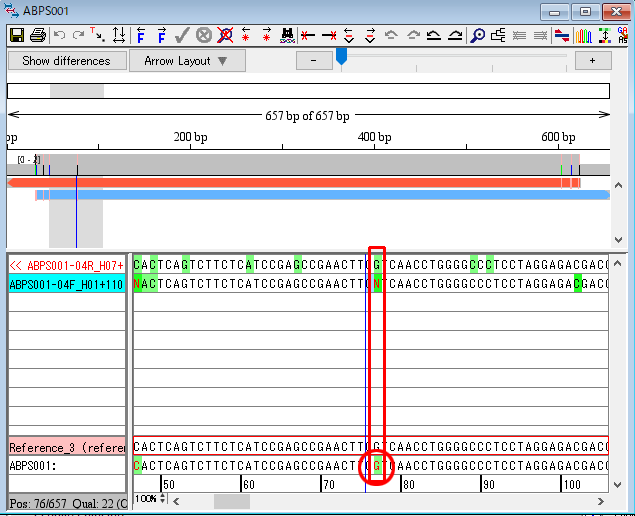Select the ABPS001-04R_H07 read row
This screenshot has width=635, height=516.
(x=67, y=266)
